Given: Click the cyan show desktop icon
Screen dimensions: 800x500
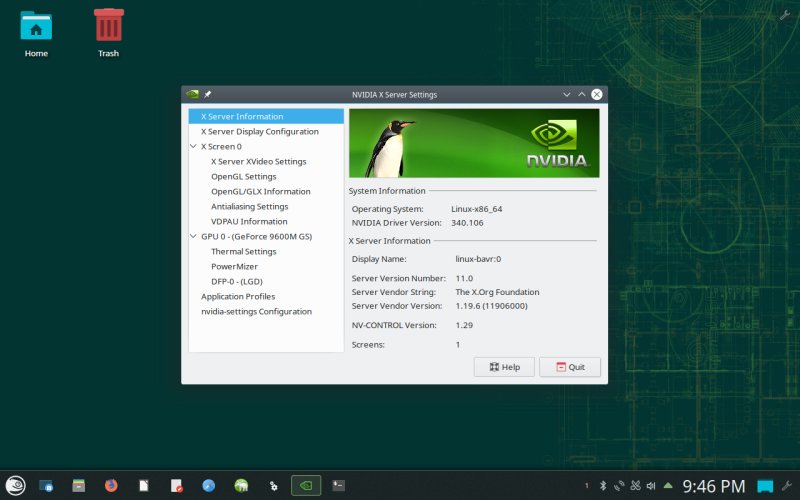Looking at the screenshot, I should click(765, 486).
